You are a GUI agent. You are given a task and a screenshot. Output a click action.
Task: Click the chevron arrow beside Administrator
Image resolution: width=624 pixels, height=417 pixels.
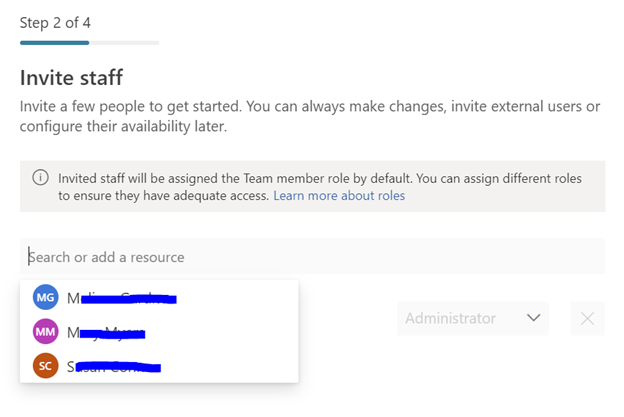tap(533, 318)
